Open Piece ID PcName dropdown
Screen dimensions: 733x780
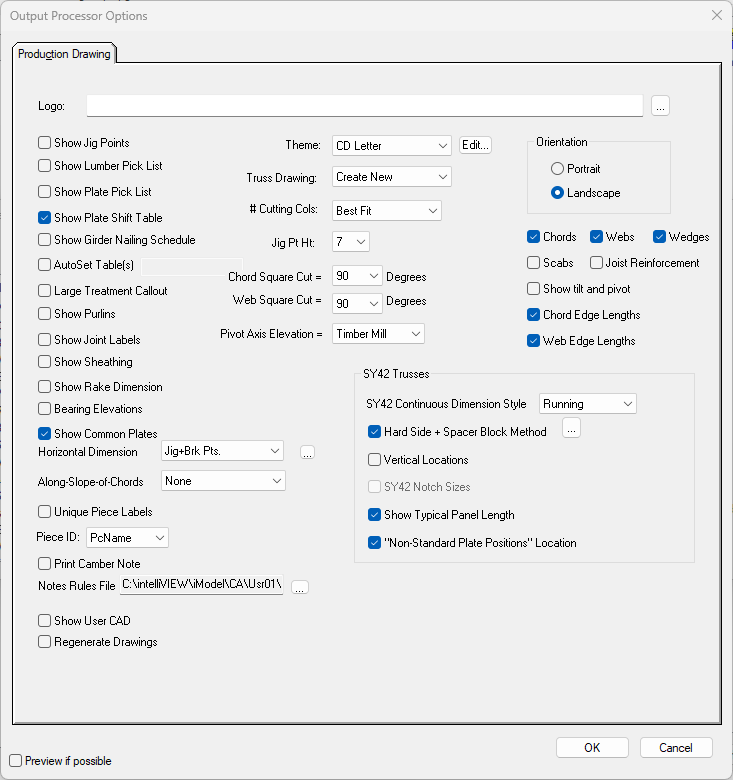[127, 538]
